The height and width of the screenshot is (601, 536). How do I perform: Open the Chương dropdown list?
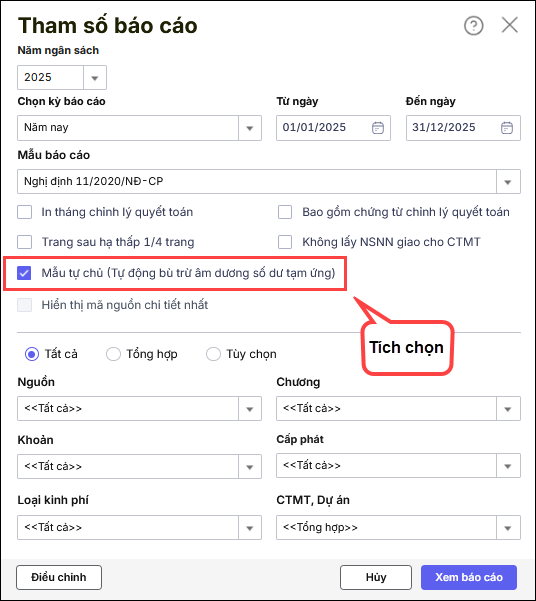[x=508, y=409]
